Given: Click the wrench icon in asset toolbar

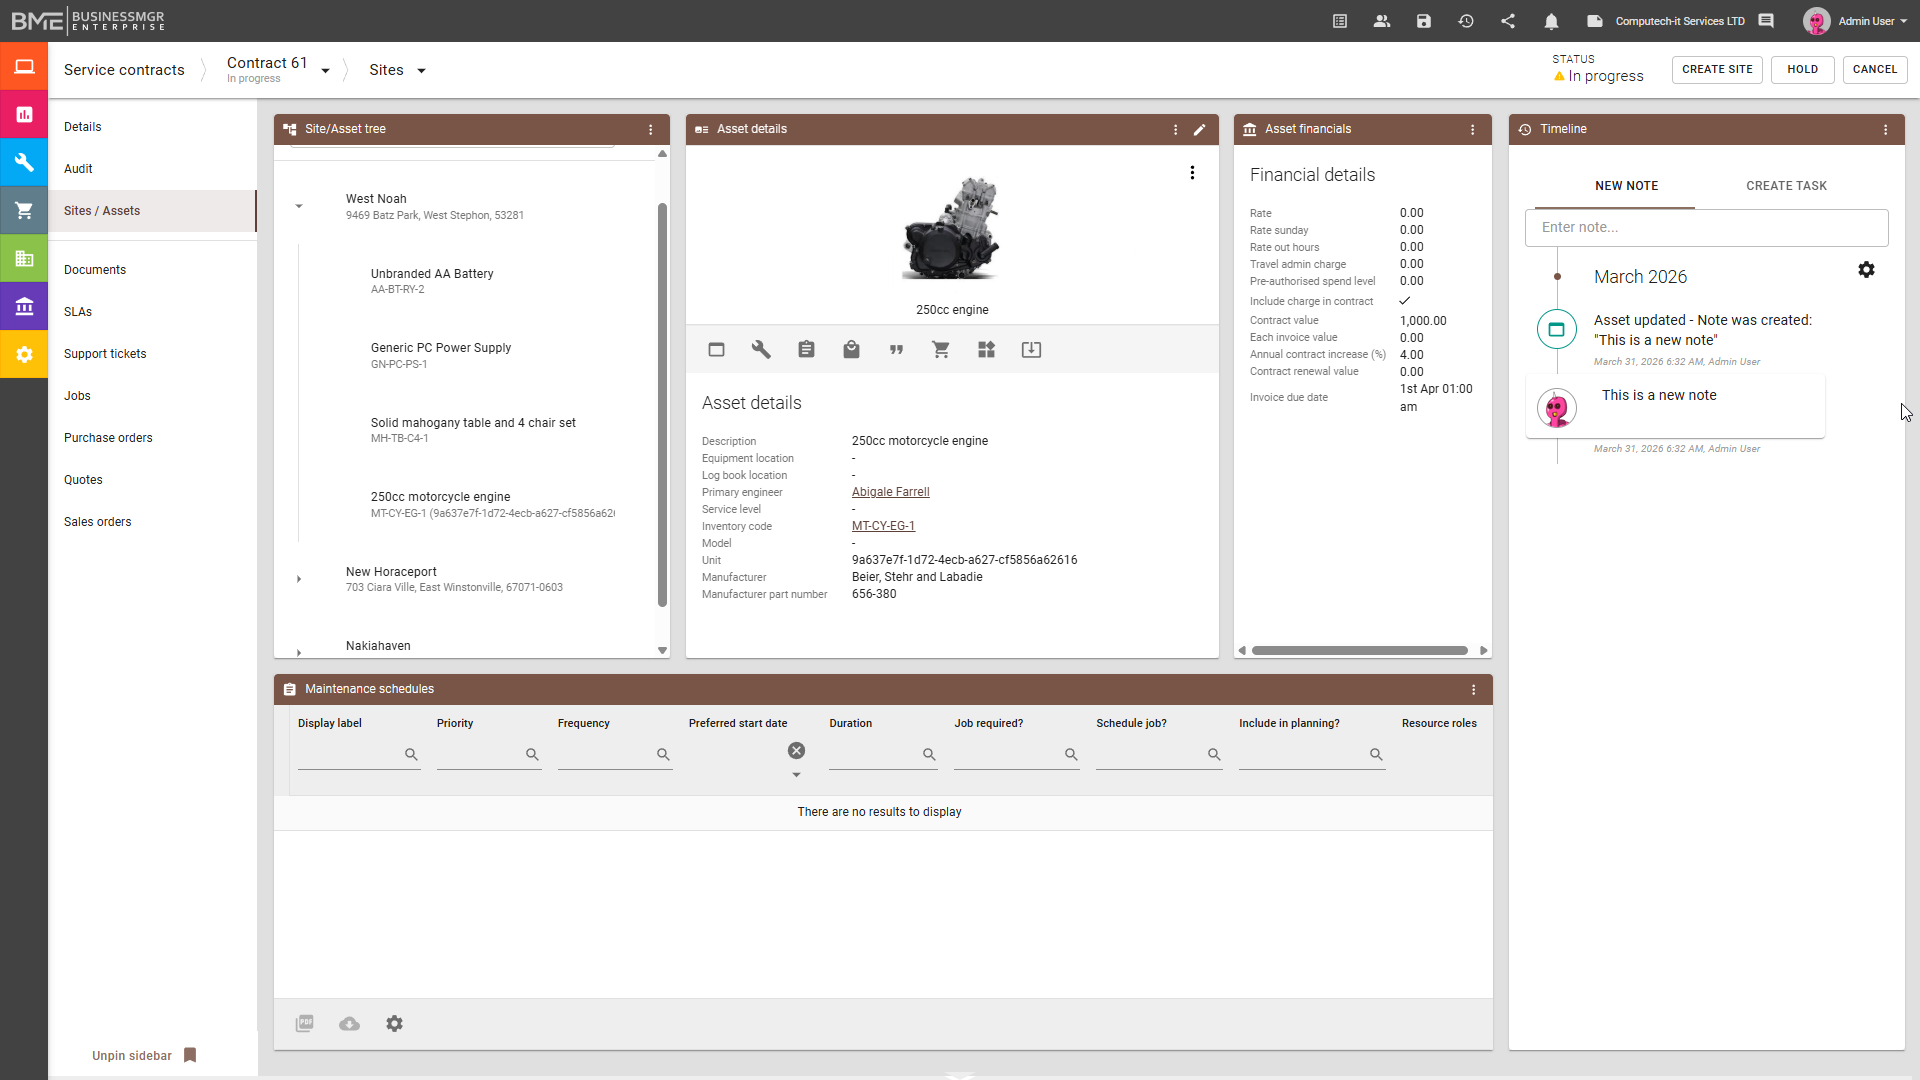Looking at the screenshot, I should 761,349.
